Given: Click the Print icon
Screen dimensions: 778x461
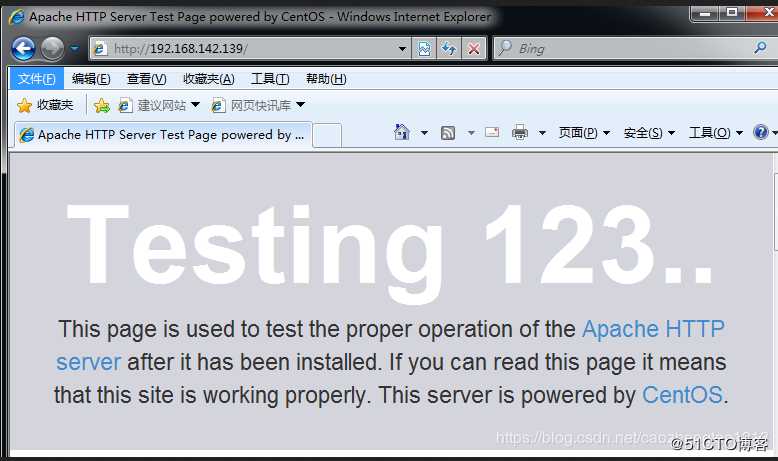Looking at the screenshot, I should tap(520, 132).
